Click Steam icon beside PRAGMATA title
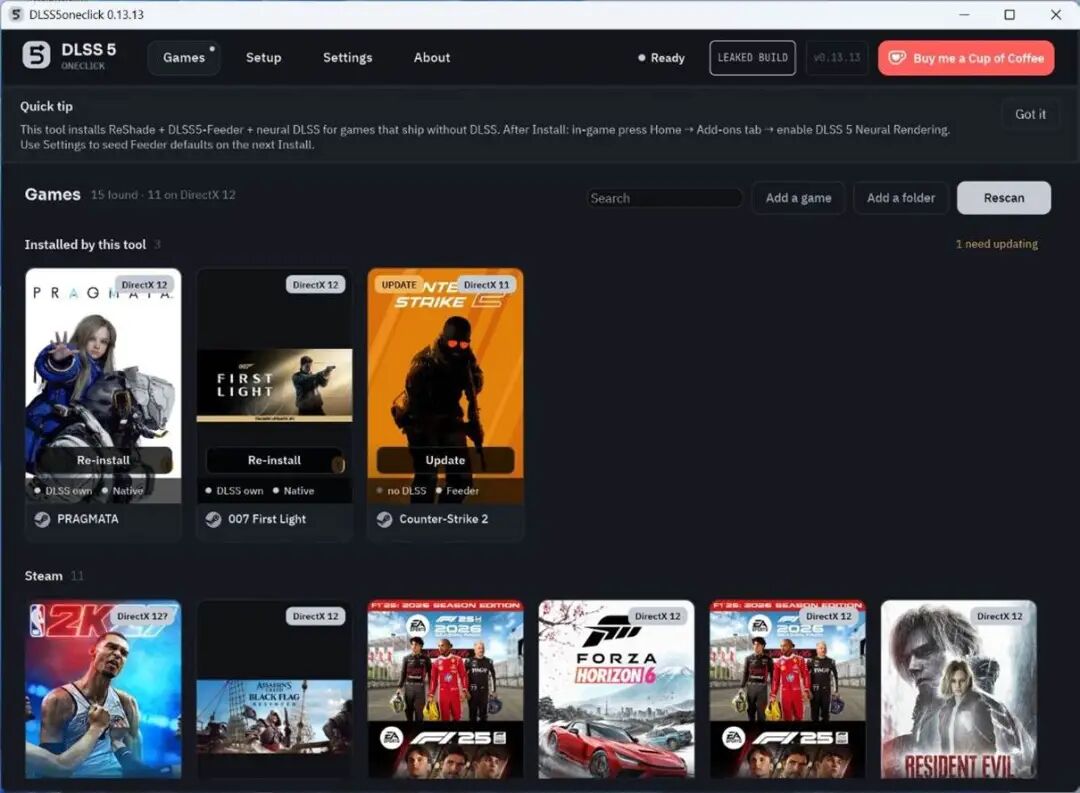Screen dimensions: 1080x793 (42, 519)
